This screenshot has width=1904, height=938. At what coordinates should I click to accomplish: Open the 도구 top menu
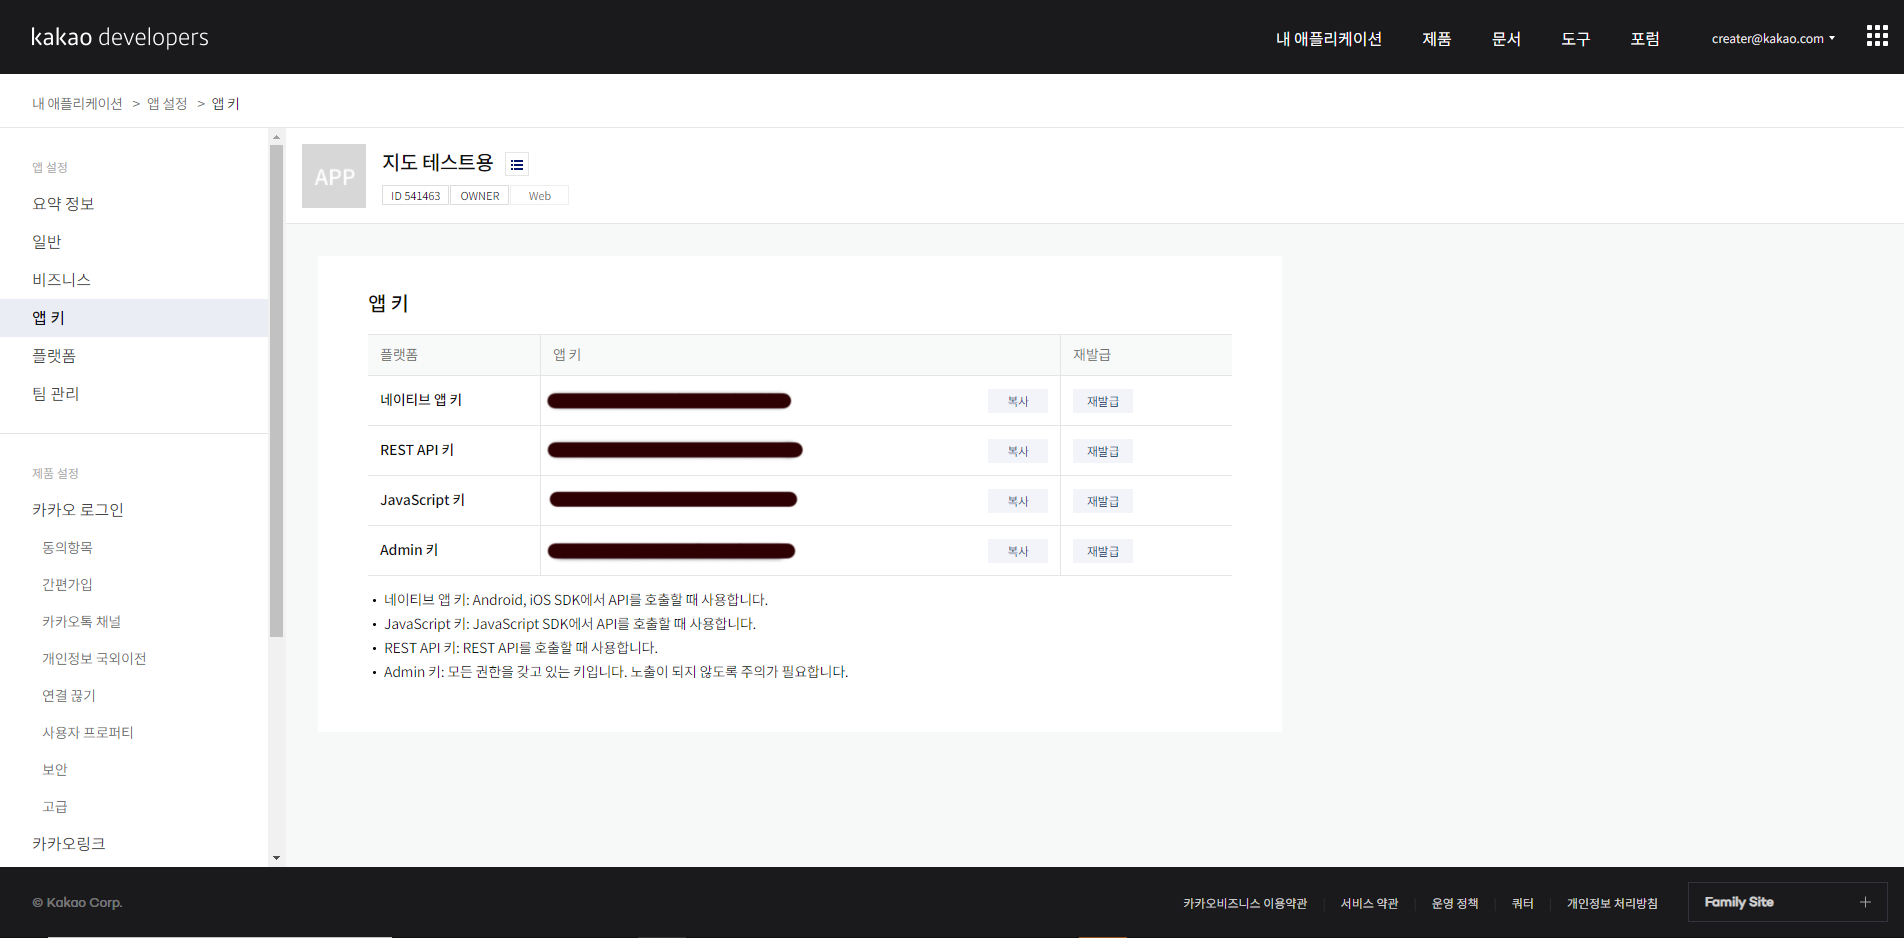tap(1576, 38)
